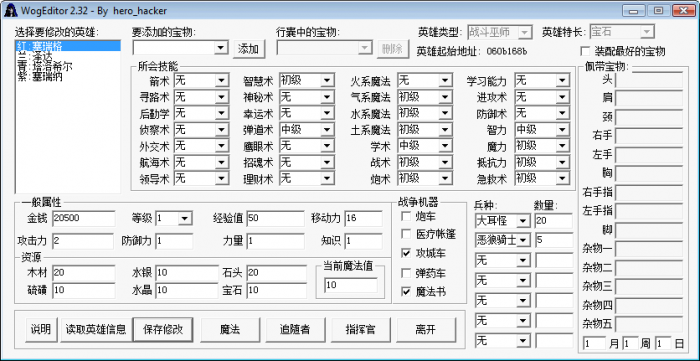Expand the 智力 skill dropdown
This screenshot has width=700, height=361.
click(x=562, y=130)
